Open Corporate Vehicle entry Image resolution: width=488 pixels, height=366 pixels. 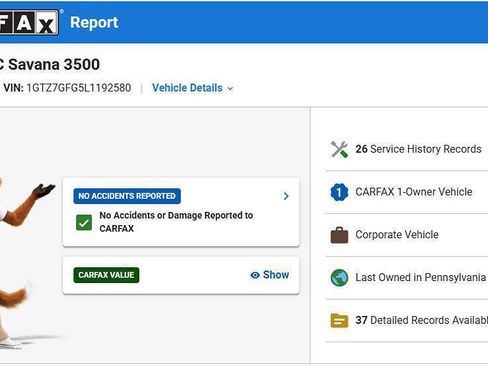pyautogui.click(x=397, y=235)
